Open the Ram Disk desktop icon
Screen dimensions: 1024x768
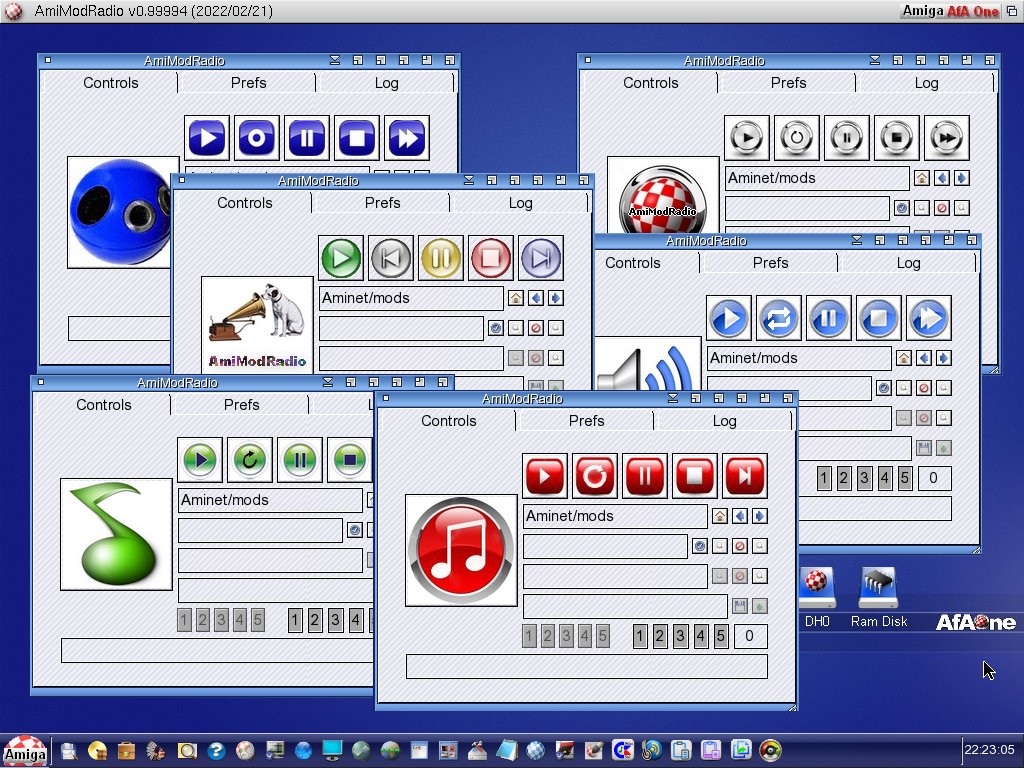[878, 597]
